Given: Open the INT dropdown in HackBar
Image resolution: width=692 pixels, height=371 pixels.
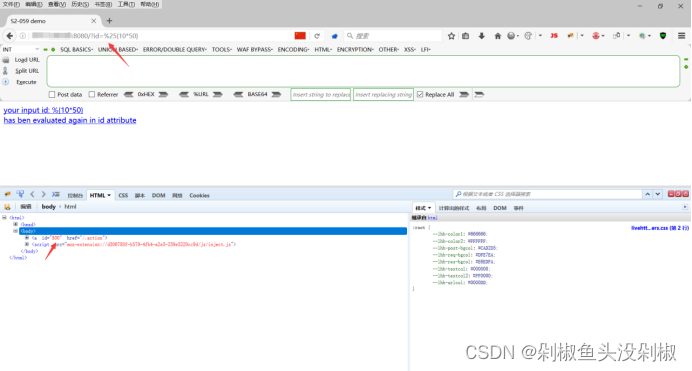Looking at the screenshot, I should coord(21,49).
